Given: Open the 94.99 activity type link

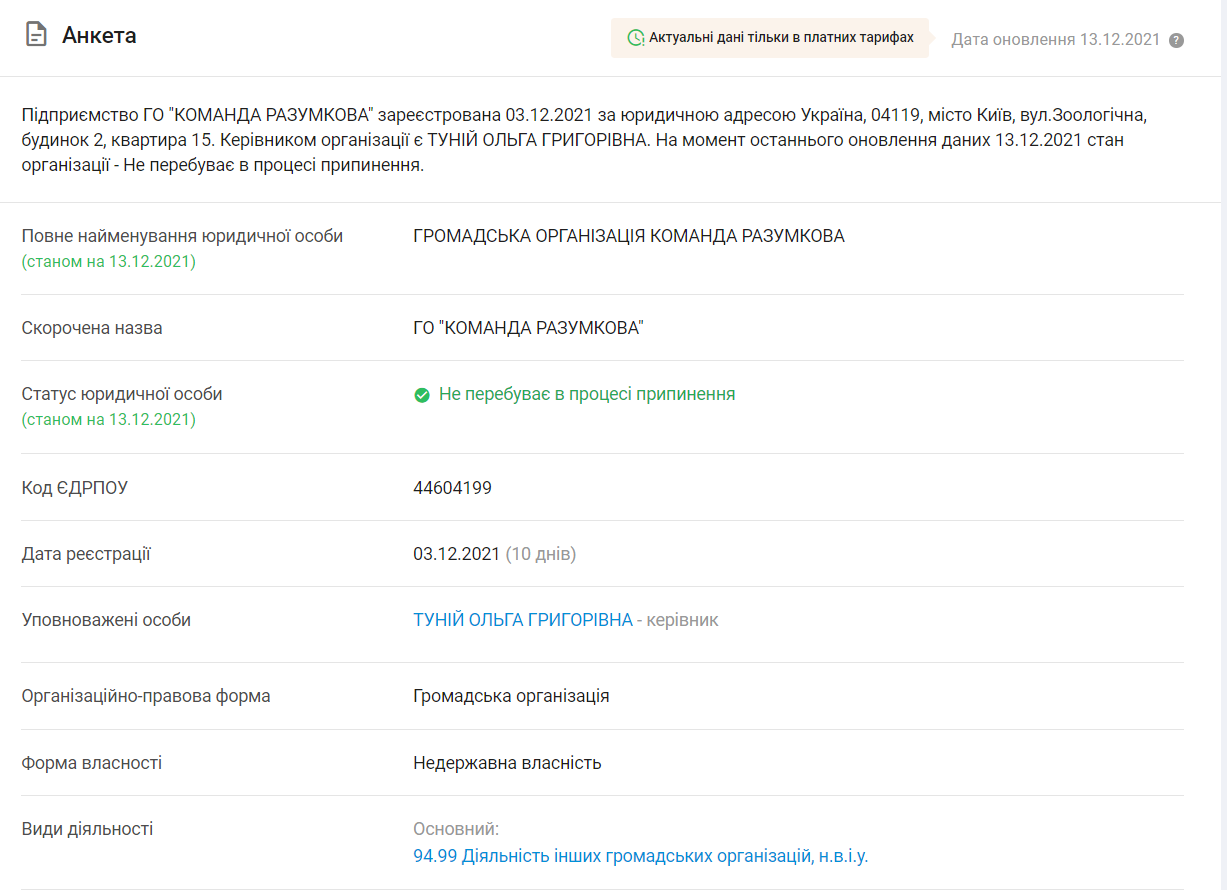Looking at the screenshot, I should click(640, 856).
